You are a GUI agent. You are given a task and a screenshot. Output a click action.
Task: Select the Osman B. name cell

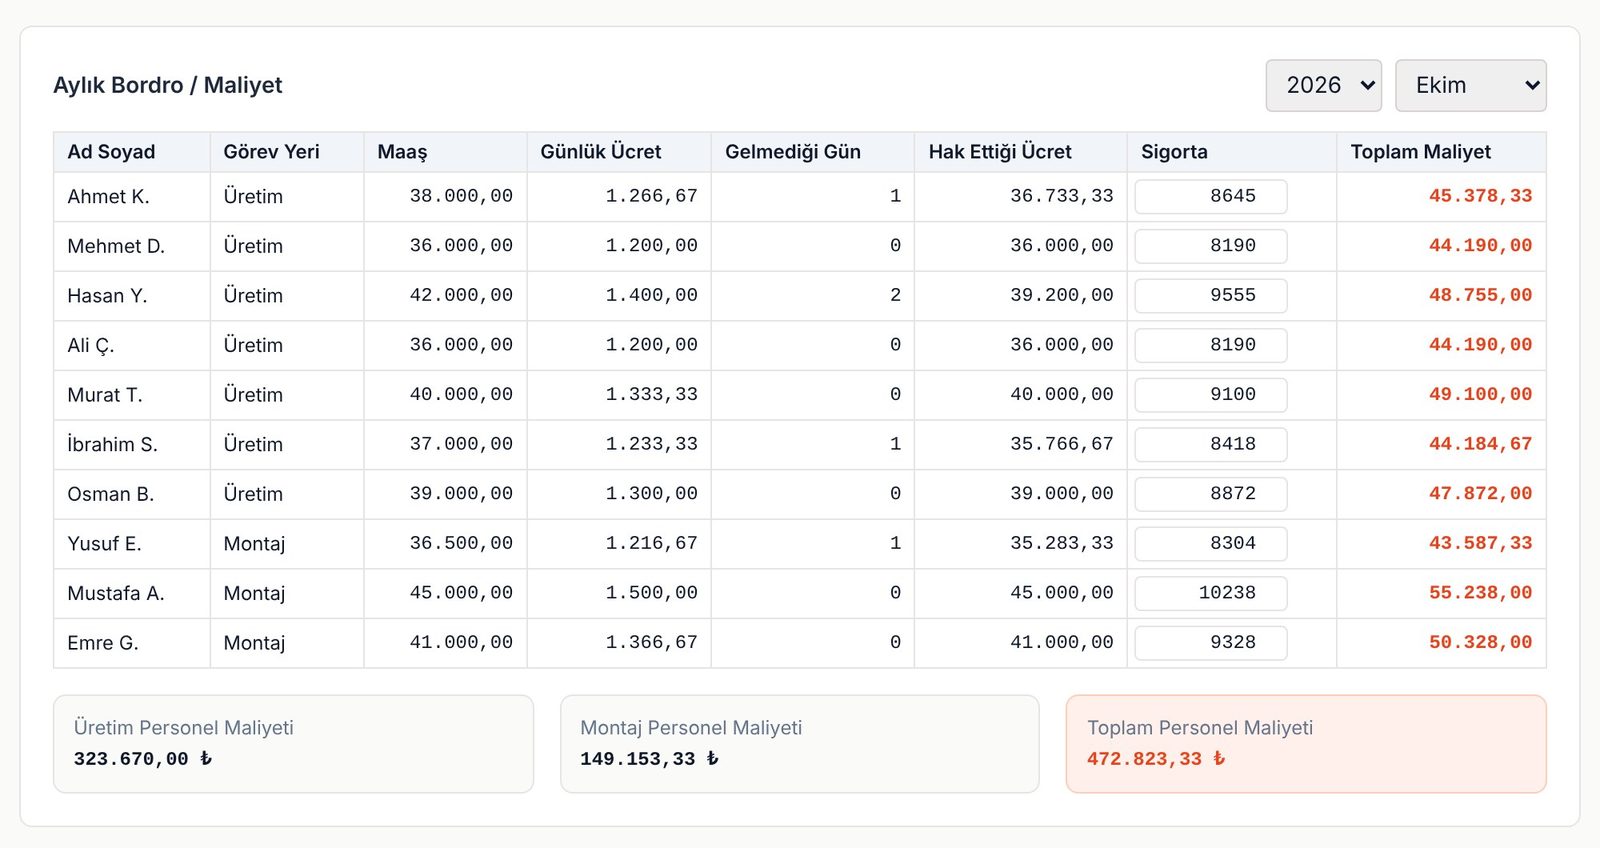click(x=132, y=494)
